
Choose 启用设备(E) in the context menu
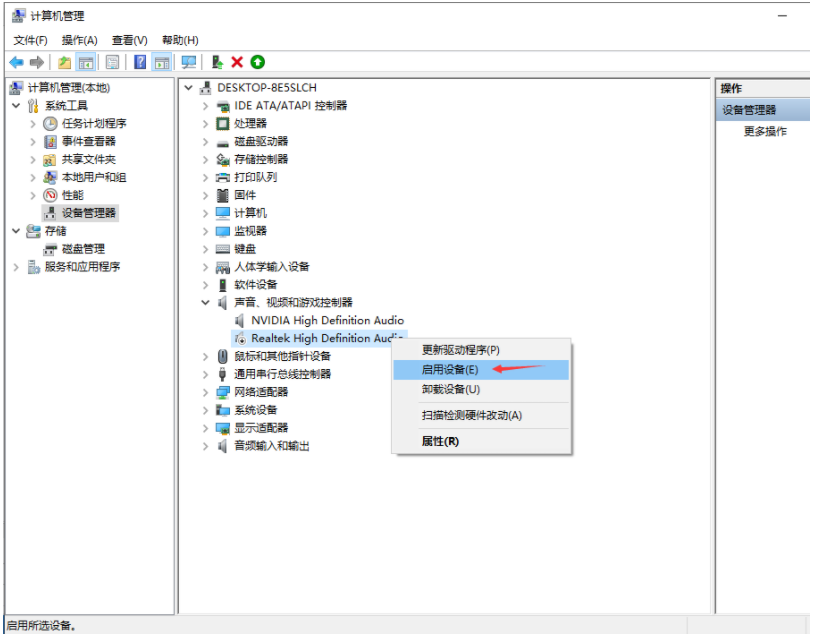tap(450, 370)
